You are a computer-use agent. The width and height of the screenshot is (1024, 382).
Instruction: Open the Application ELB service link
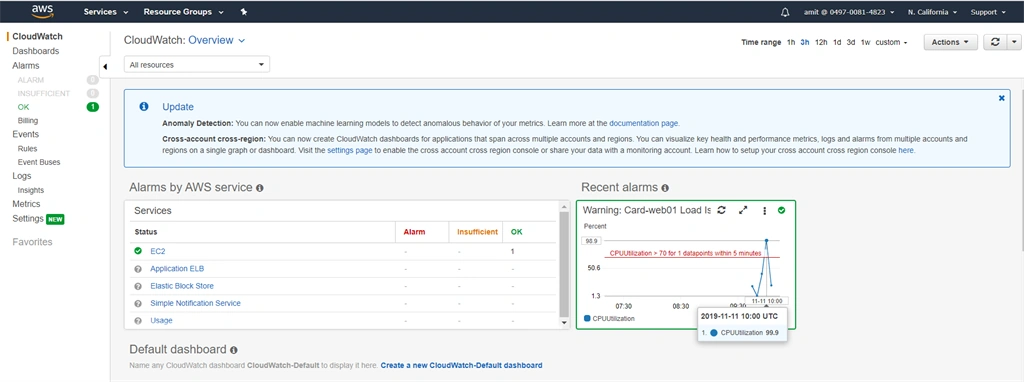coord(178,268)
